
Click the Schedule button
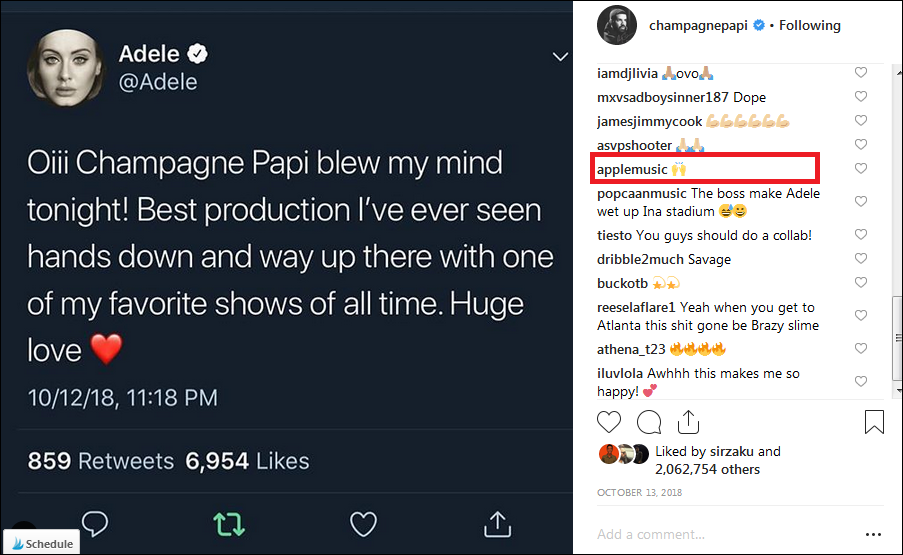coord(41,543)
